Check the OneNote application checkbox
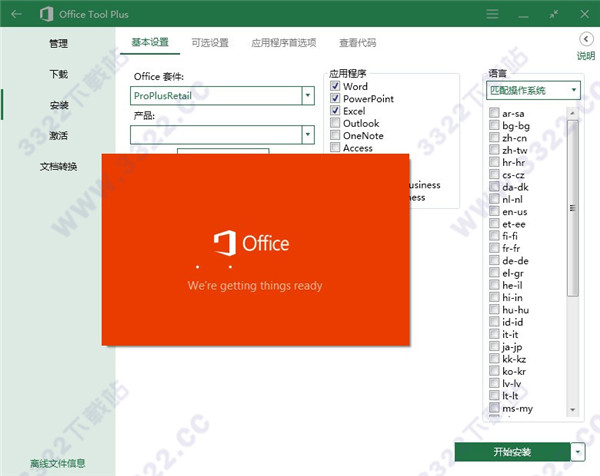 pyautogui.click(x=335, y=135)
